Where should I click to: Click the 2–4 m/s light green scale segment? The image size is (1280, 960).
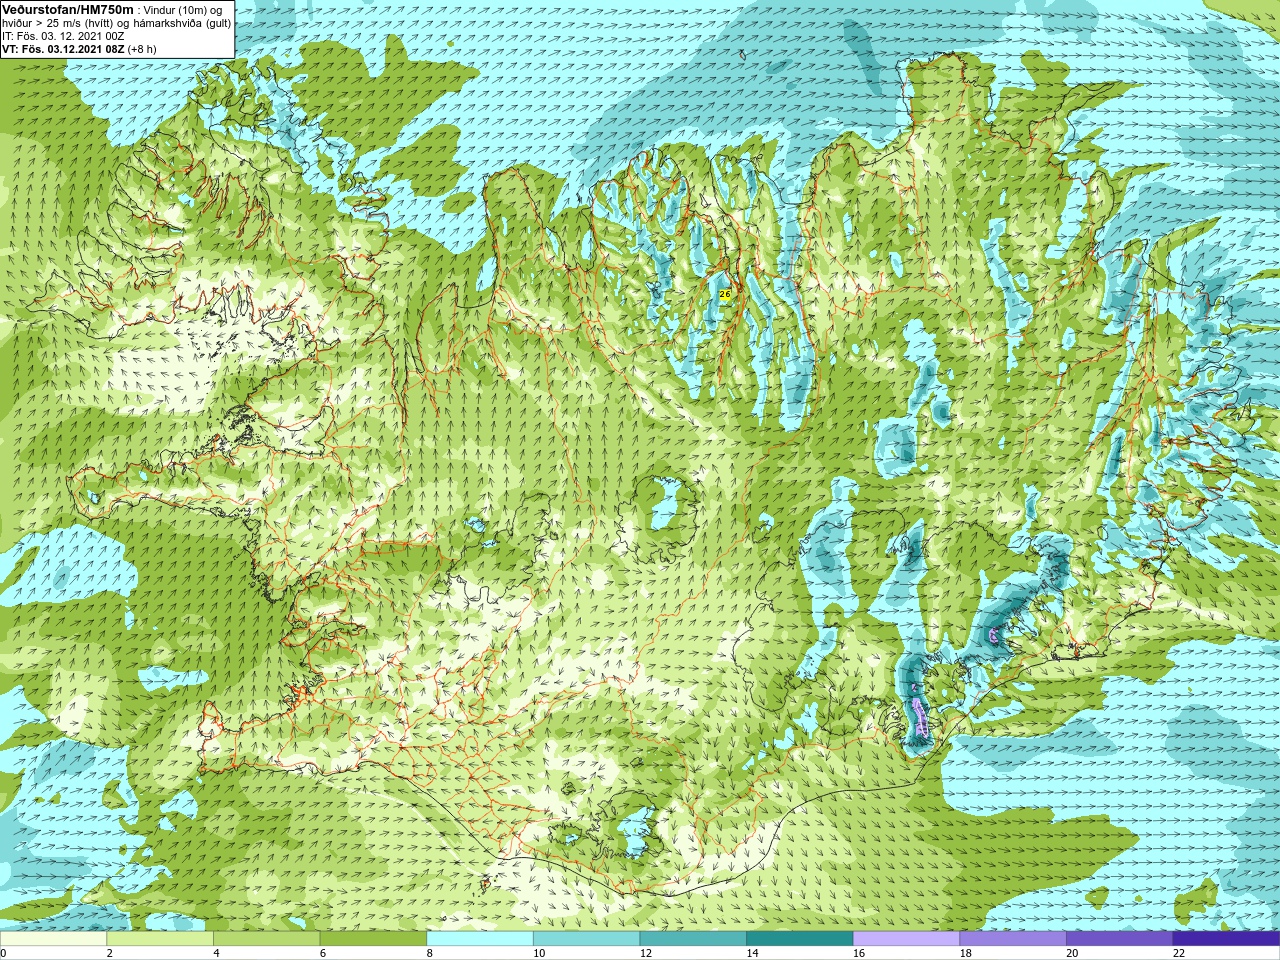click(x=160, y=939)
